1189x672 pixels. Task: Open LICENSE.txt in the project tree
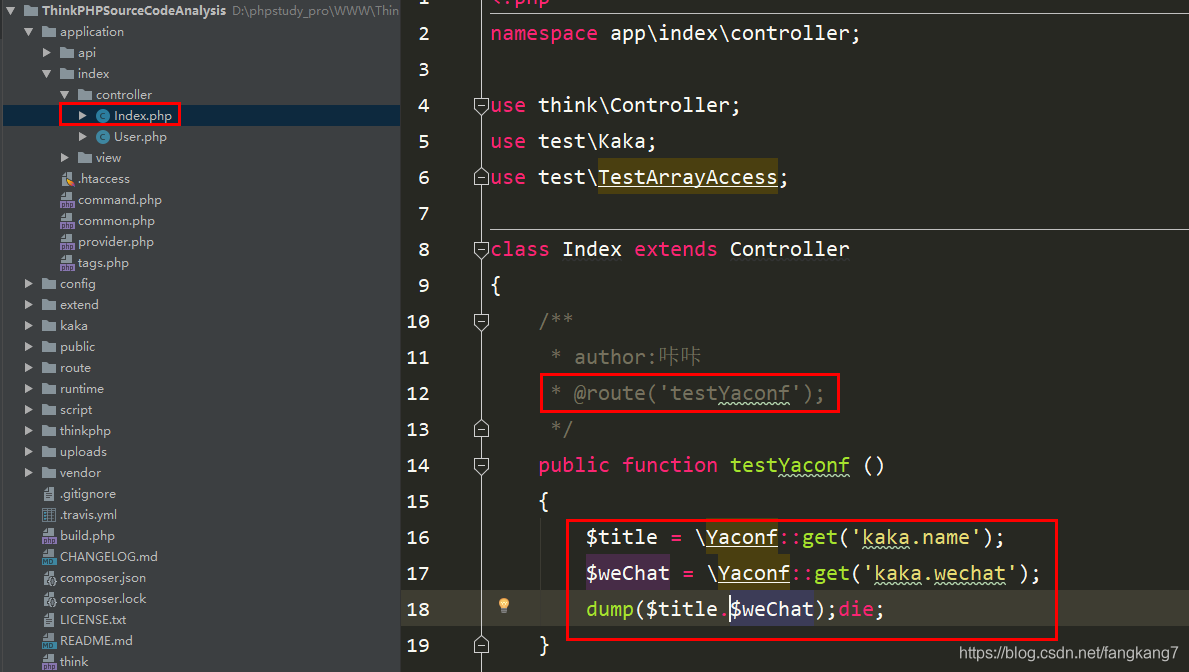(x=93, y=620)
